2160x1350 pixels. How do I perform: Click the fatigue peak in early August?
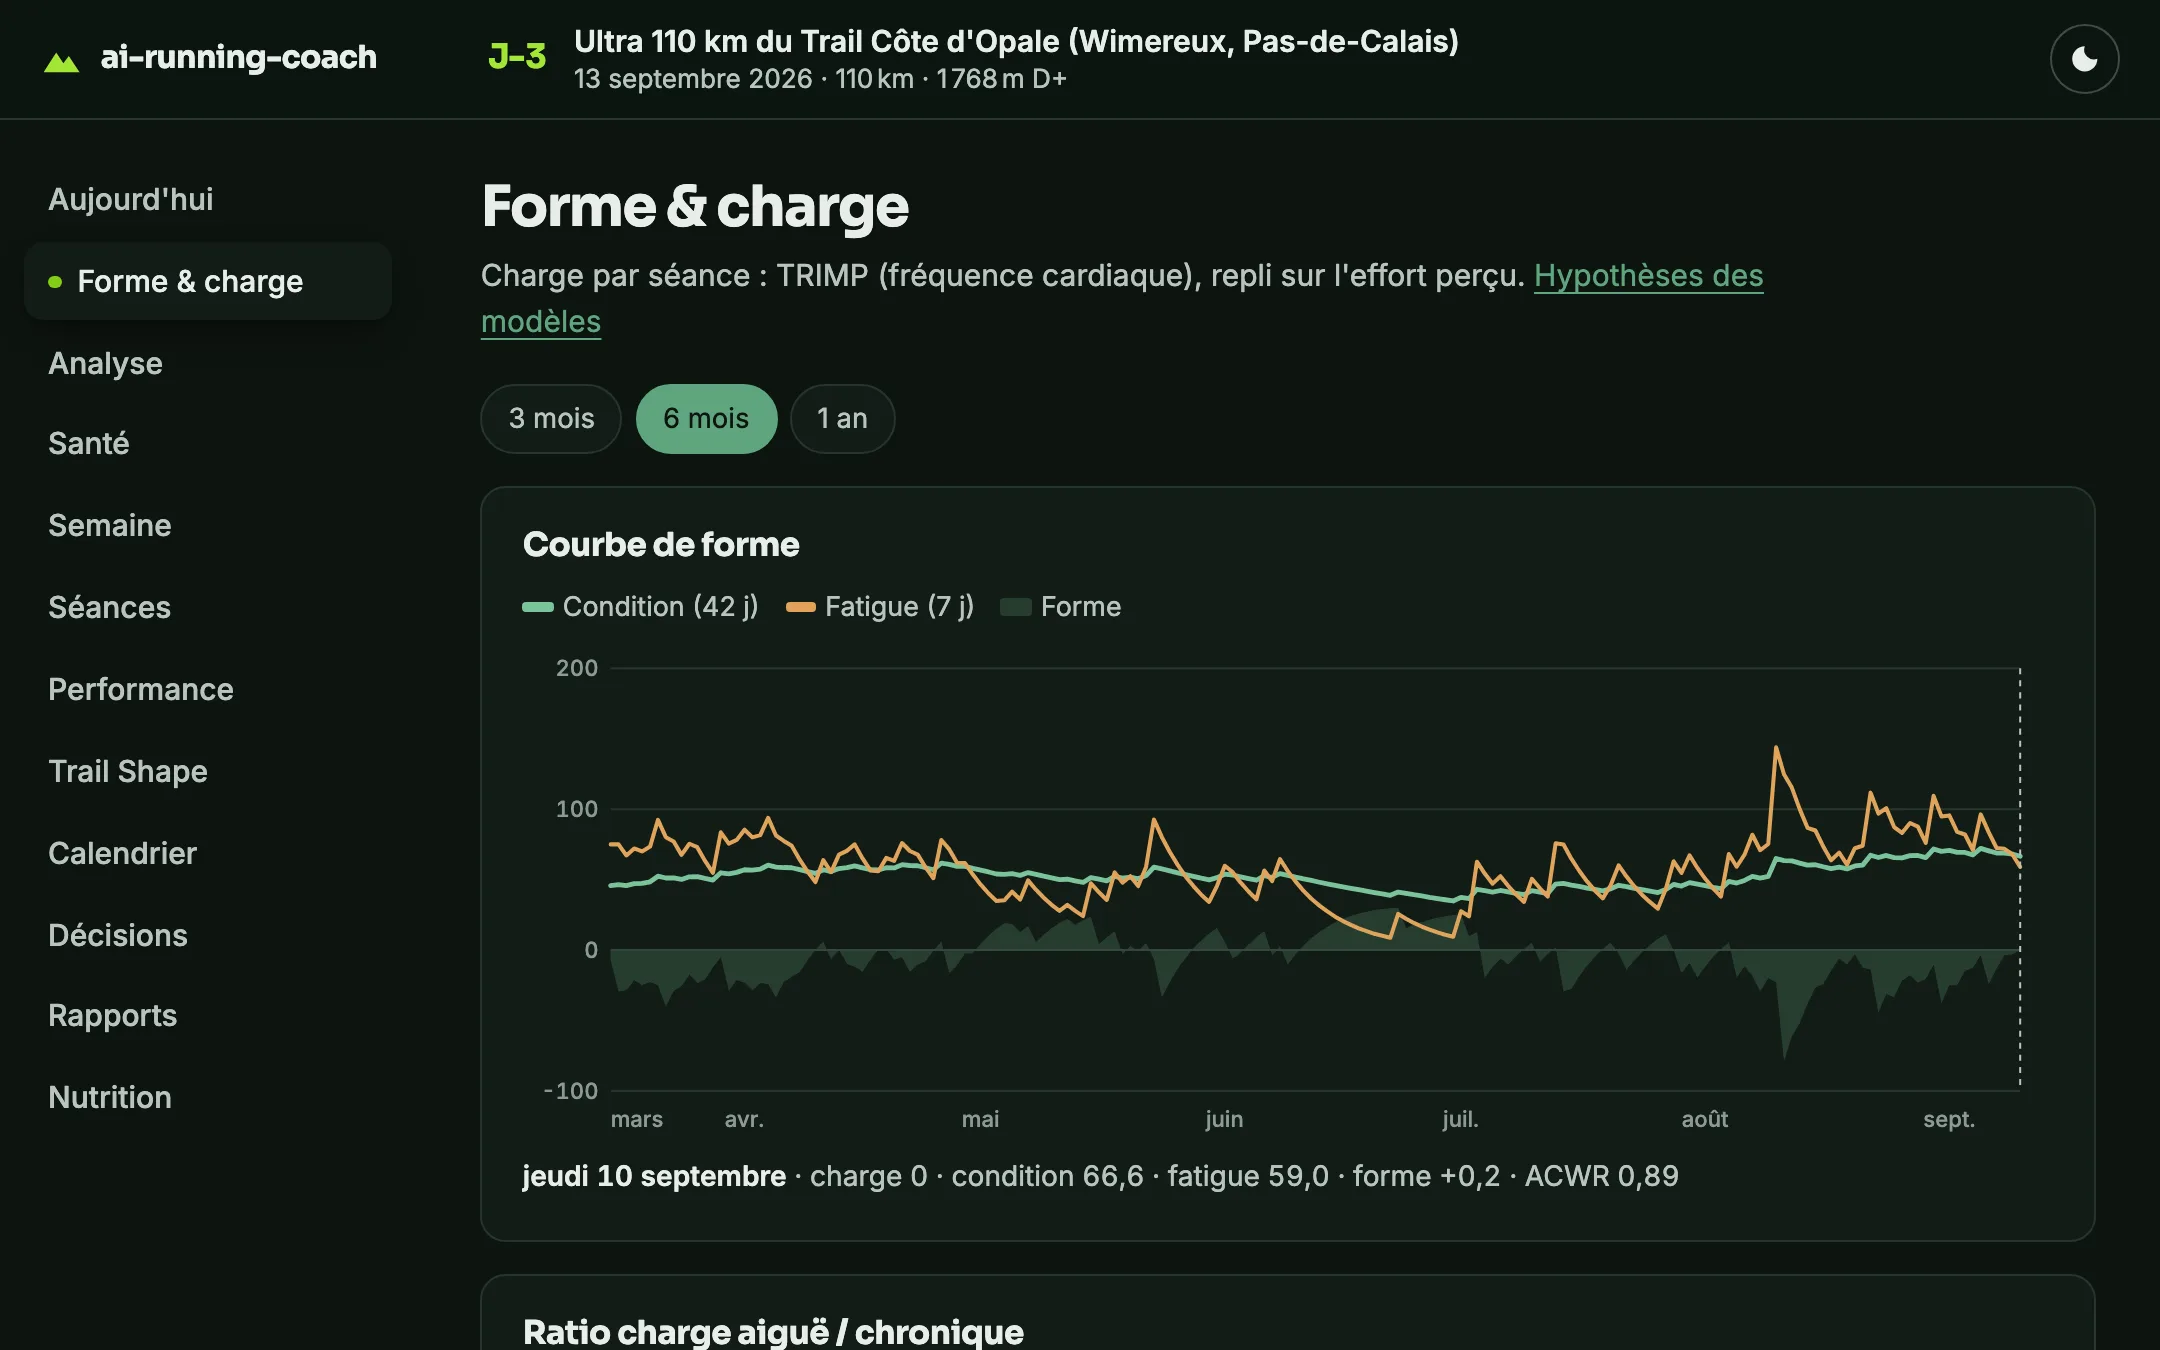pos(1776,748)
